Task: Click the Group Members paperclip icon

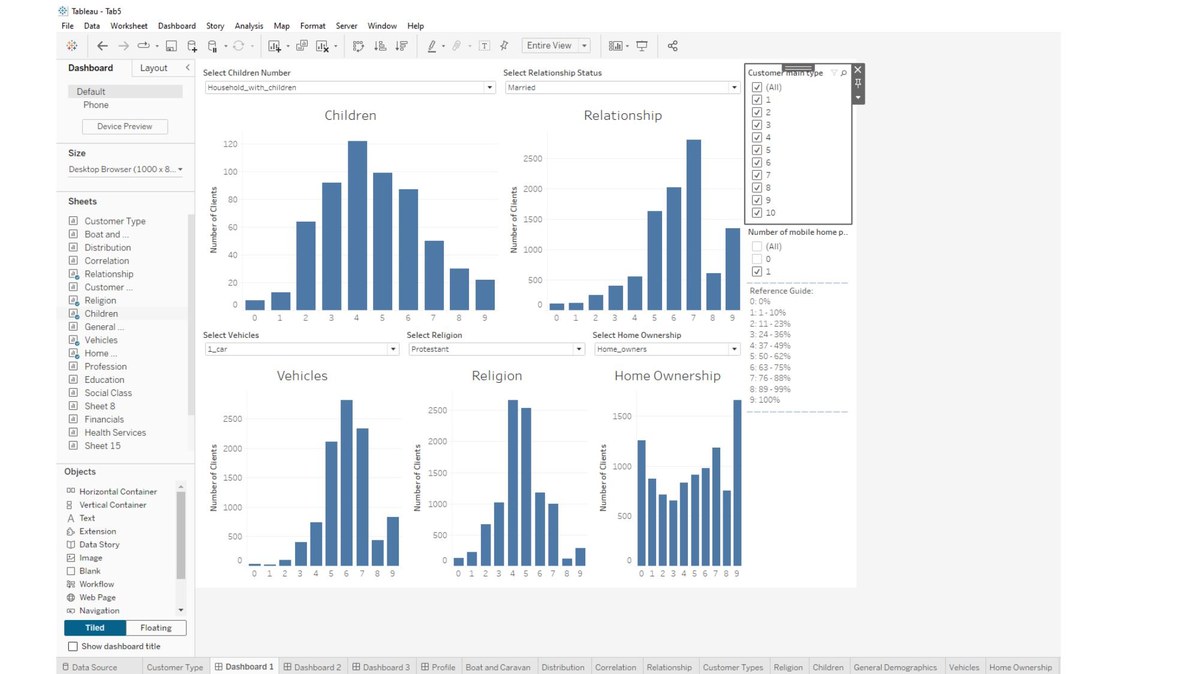Action: point(456,46)
